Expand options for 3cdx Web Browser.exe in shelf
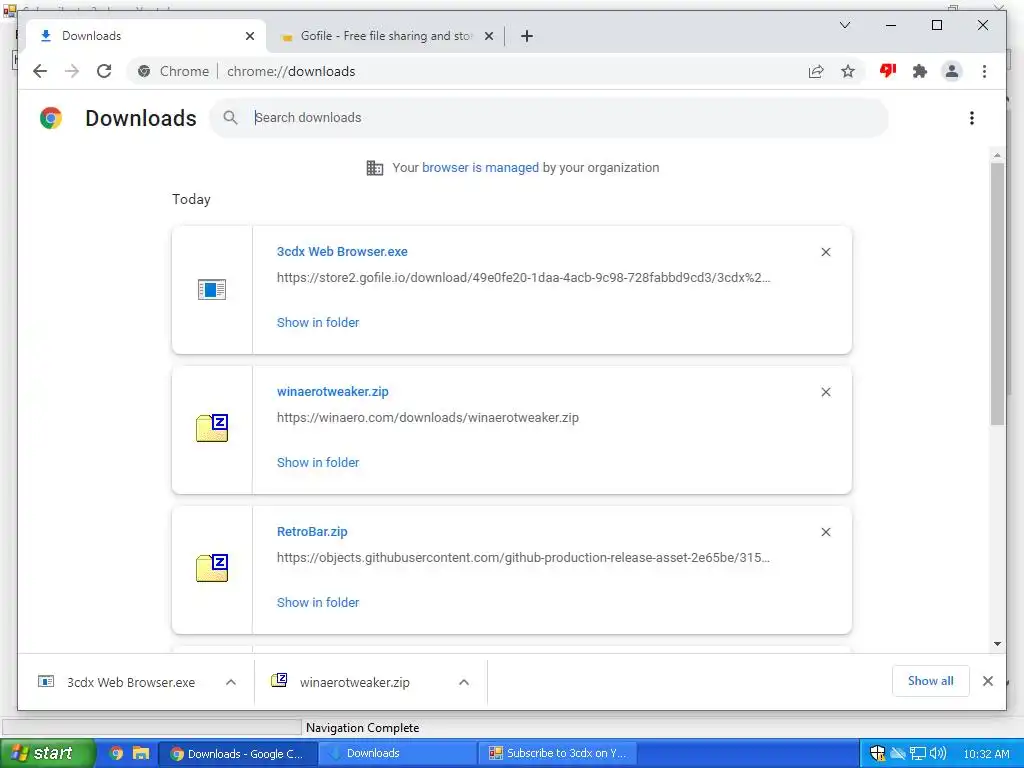1024x768 pixels. point(231,682)
